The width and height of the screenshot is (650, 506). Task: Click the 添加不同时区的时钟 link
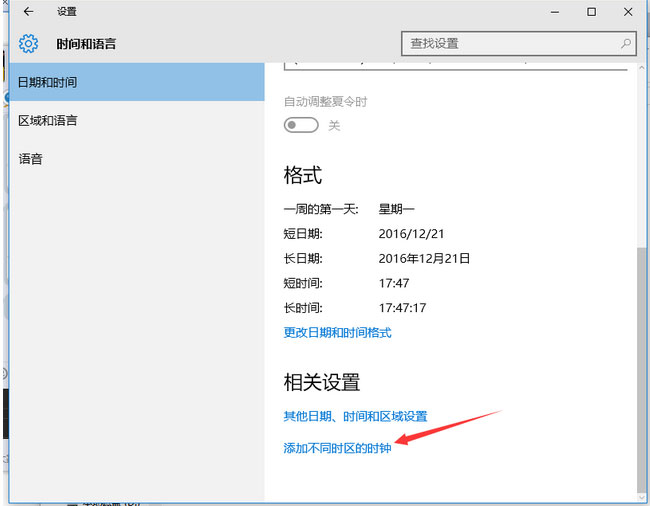point(337,448)
